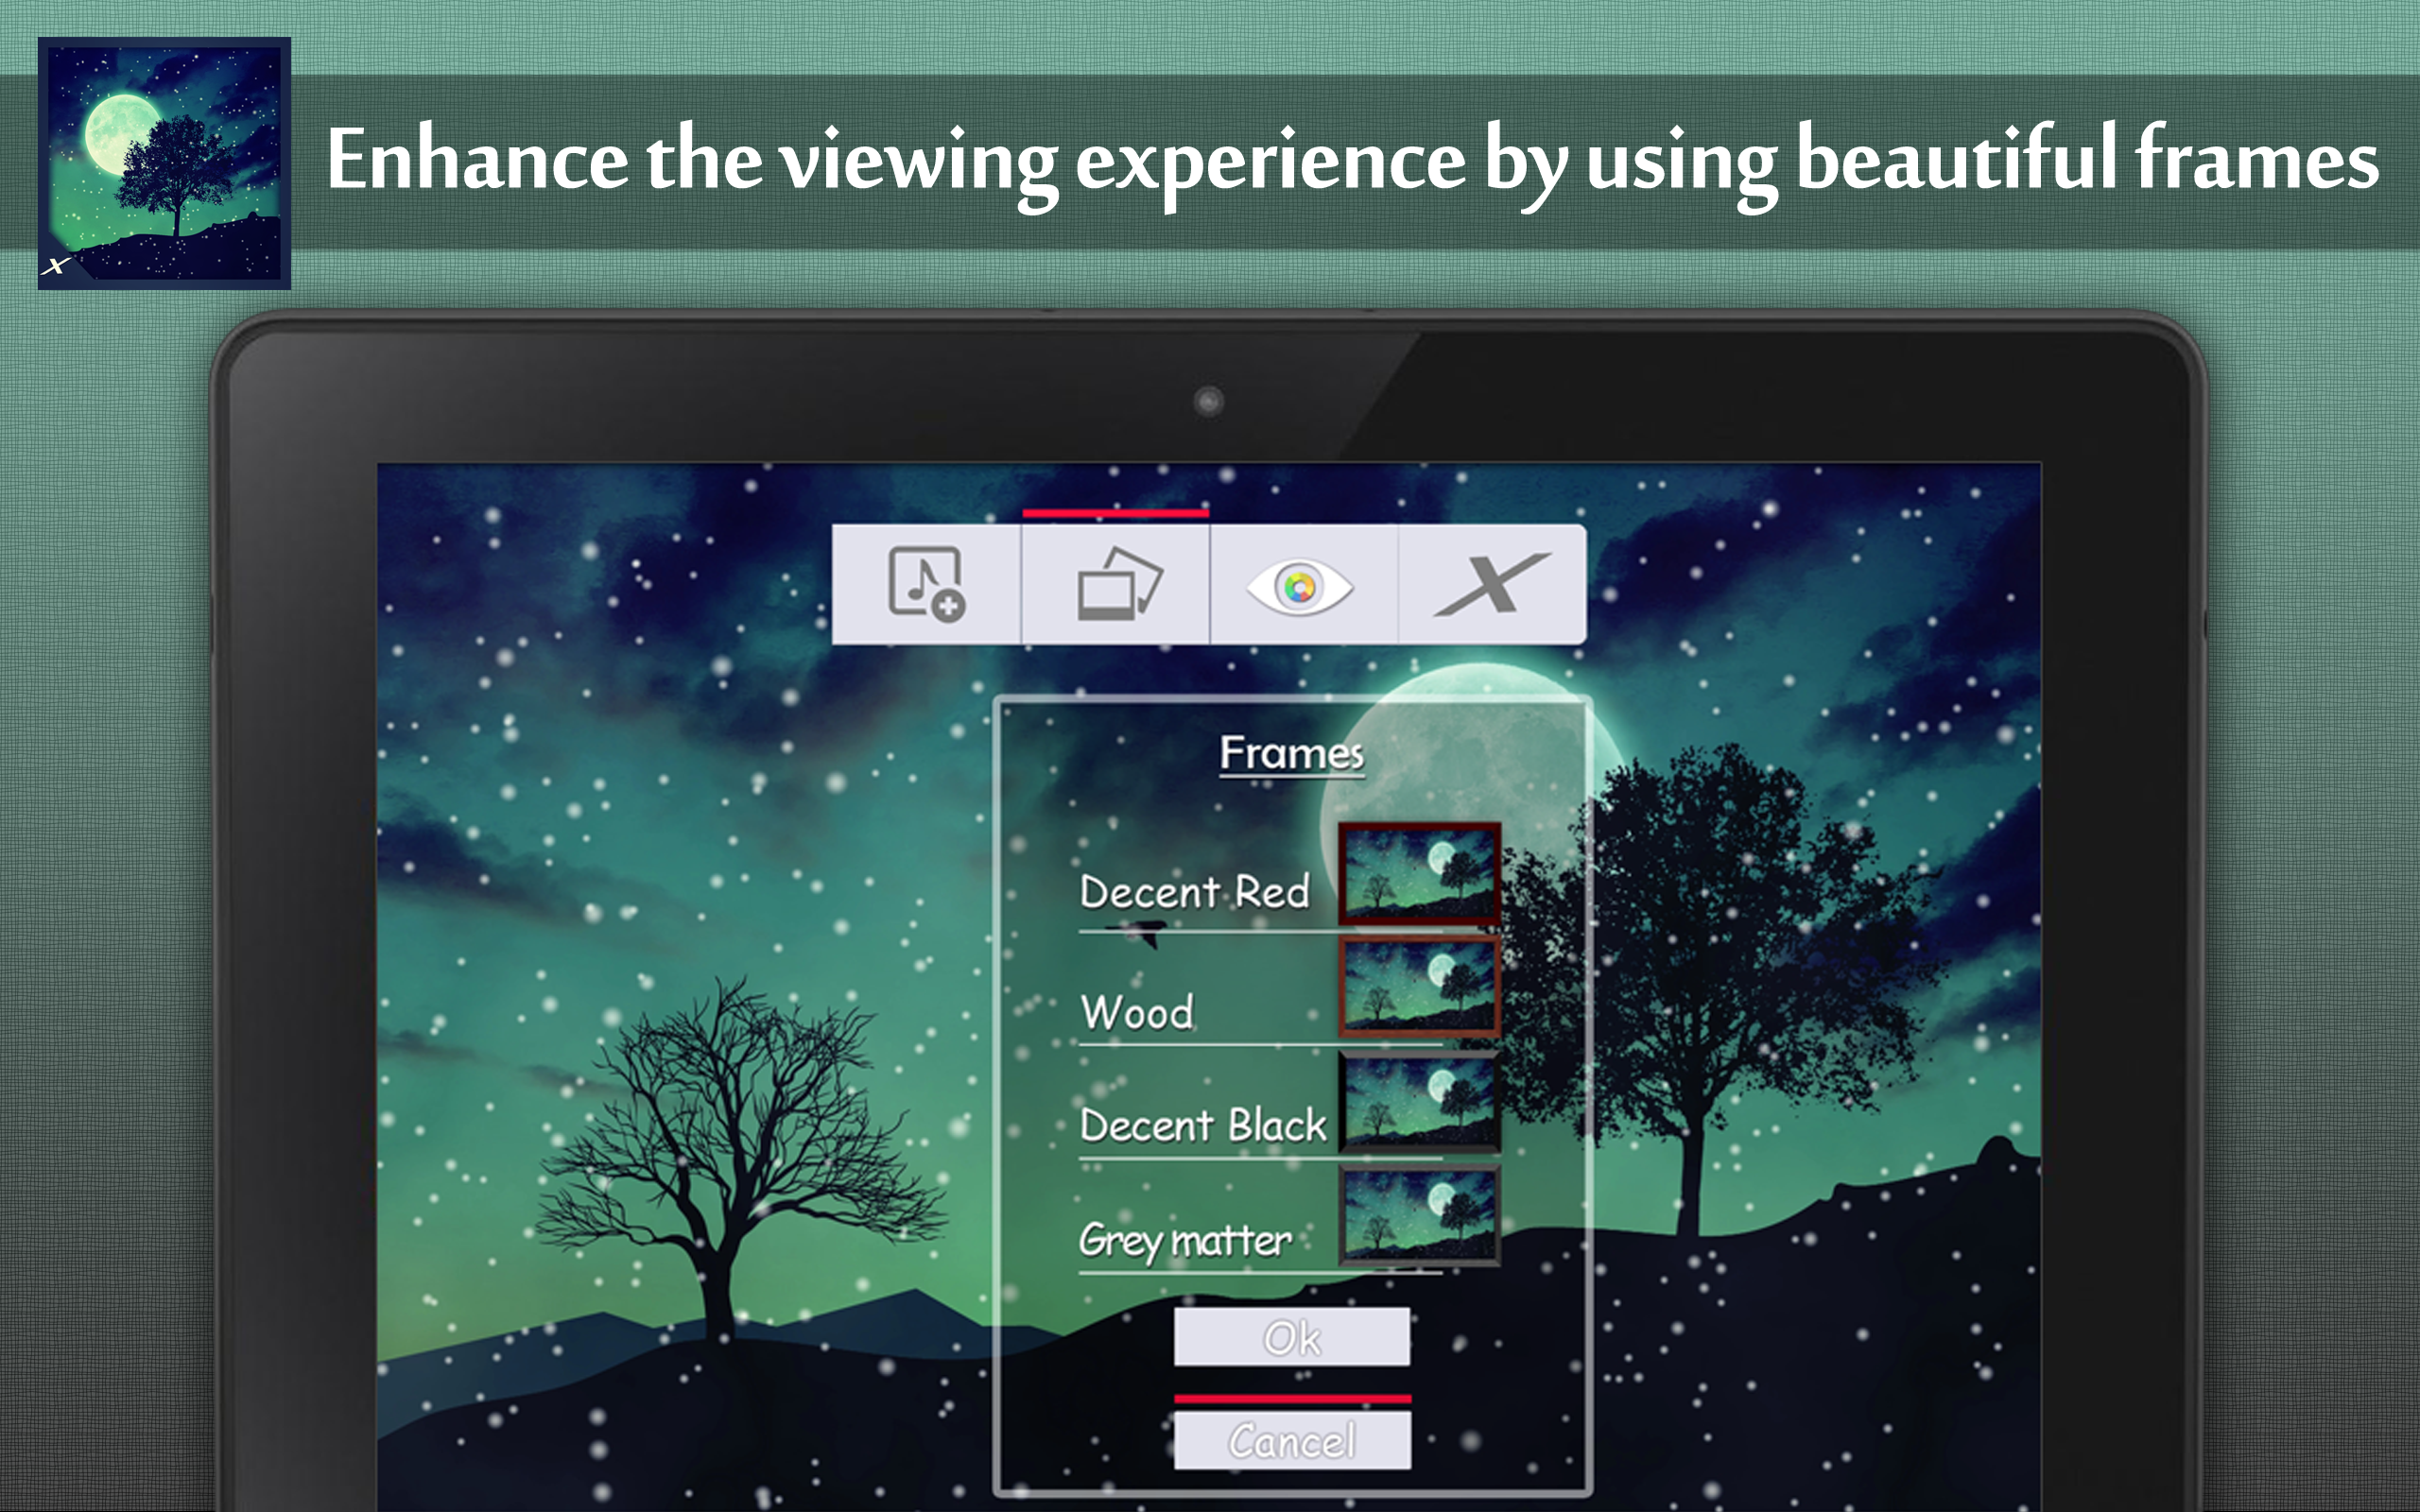
Task: Tap the color eye icon
Action: coord(1300,587)
